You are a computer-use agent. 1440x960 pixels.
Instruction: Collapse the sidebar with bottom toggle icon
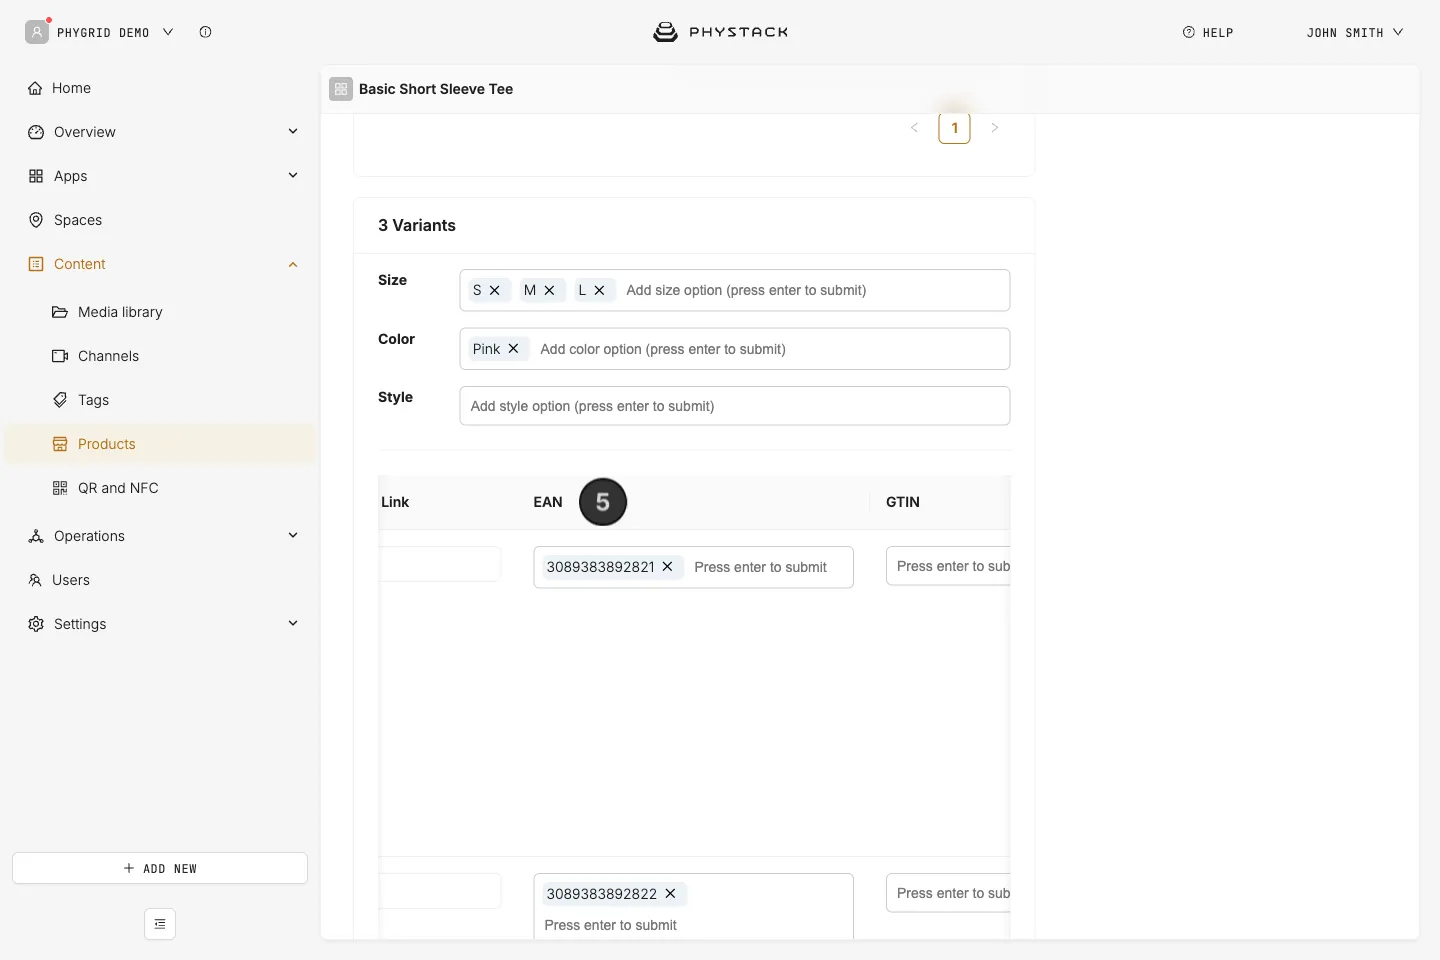pyautogui.click(x=160, y=924)
